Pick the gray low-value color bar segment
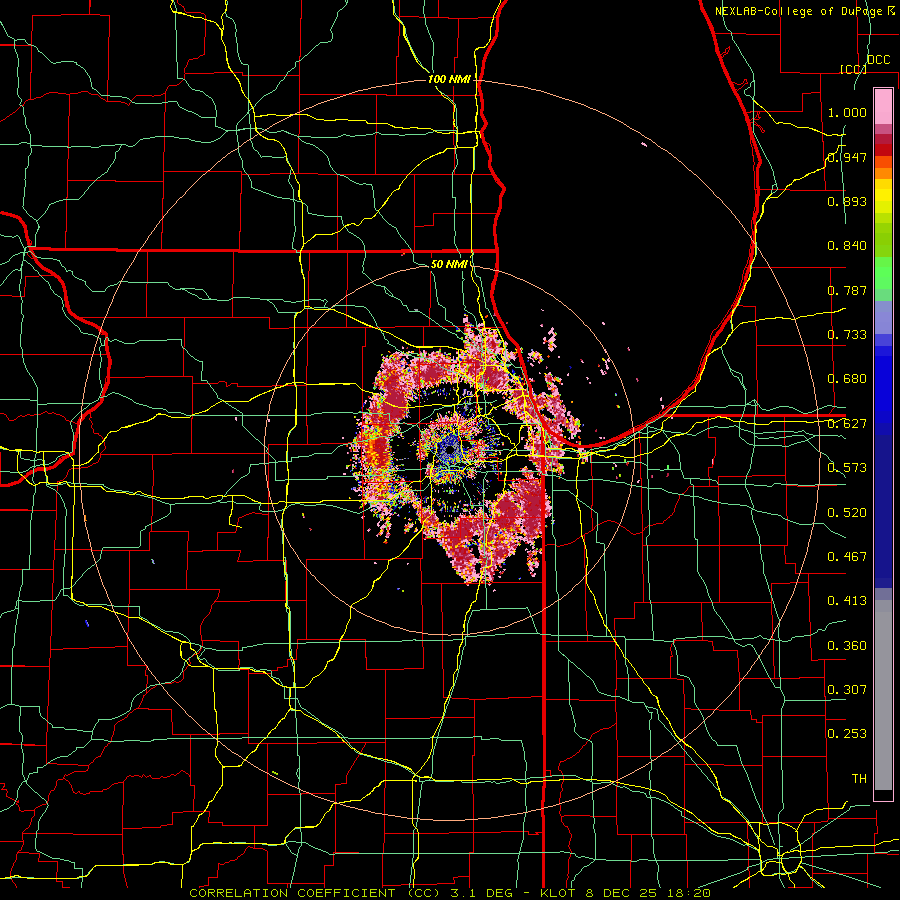 (x=883, y=695)
